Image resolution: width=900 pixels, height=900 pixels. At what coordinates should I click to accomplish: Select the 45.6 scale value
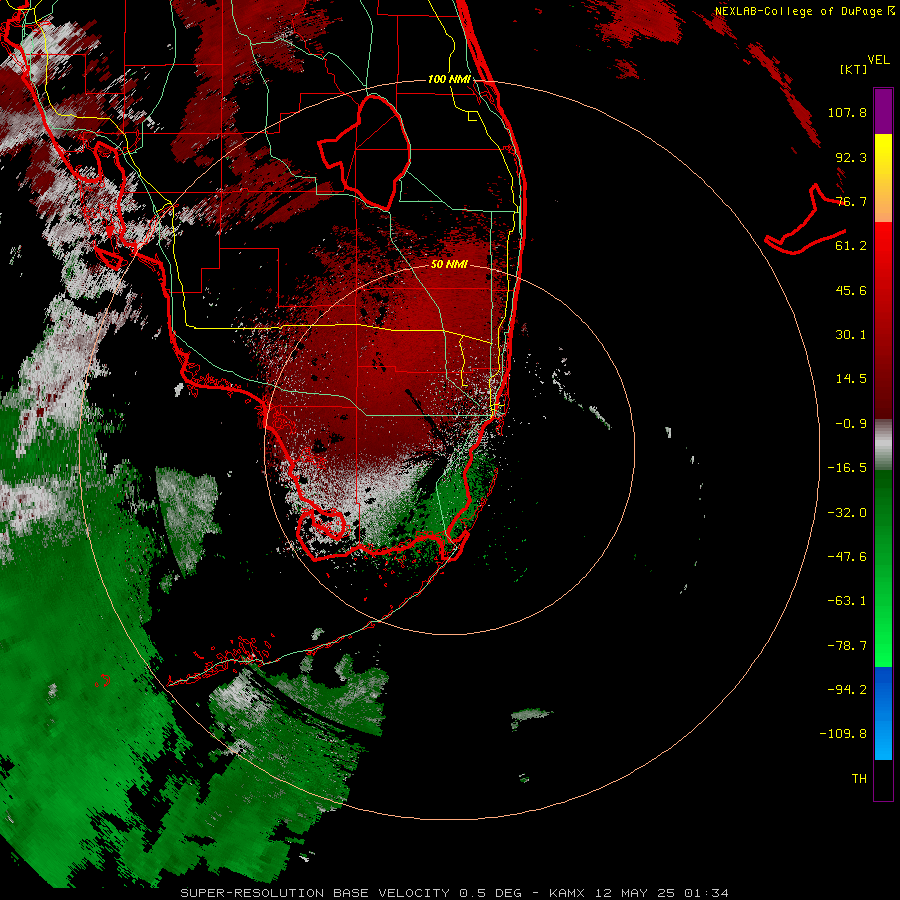851,290
